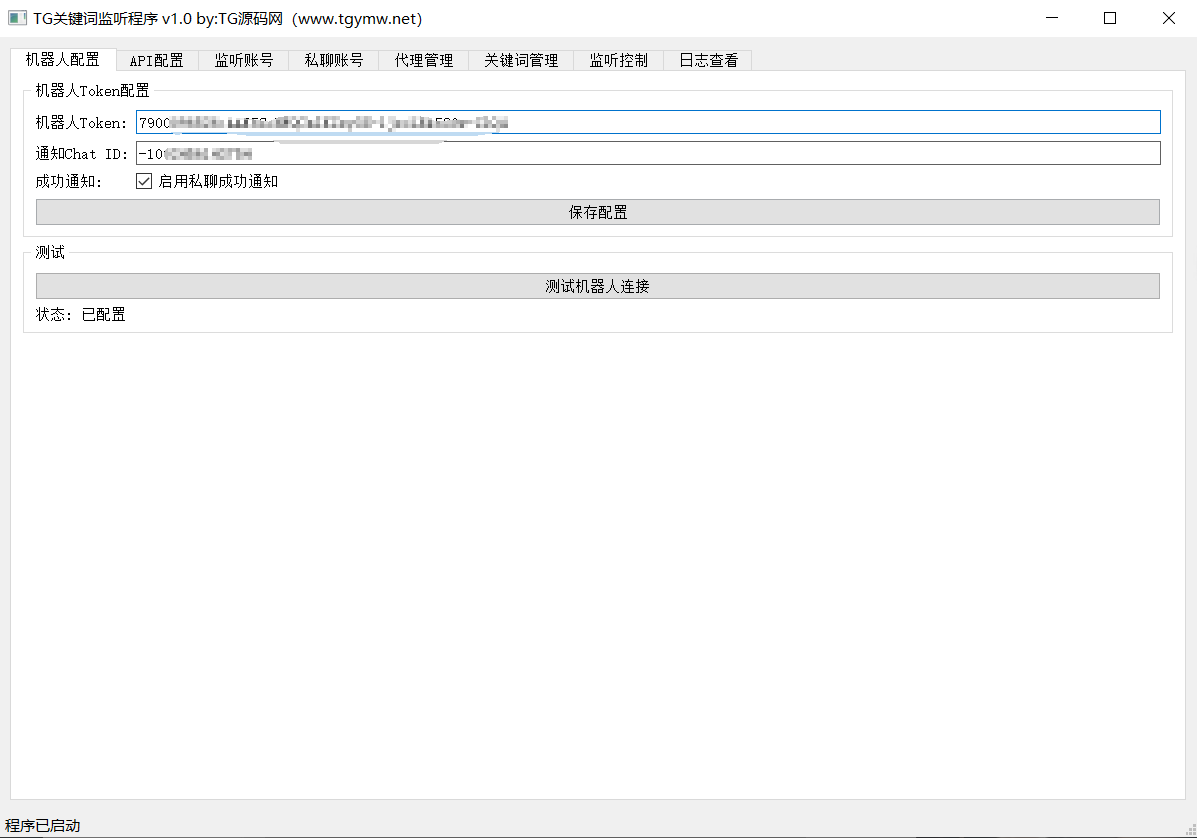Close the TG关键词监听程序 window
This screenshot has width=1197, height=838.
pyautogui.click(x=1168, y=18)
